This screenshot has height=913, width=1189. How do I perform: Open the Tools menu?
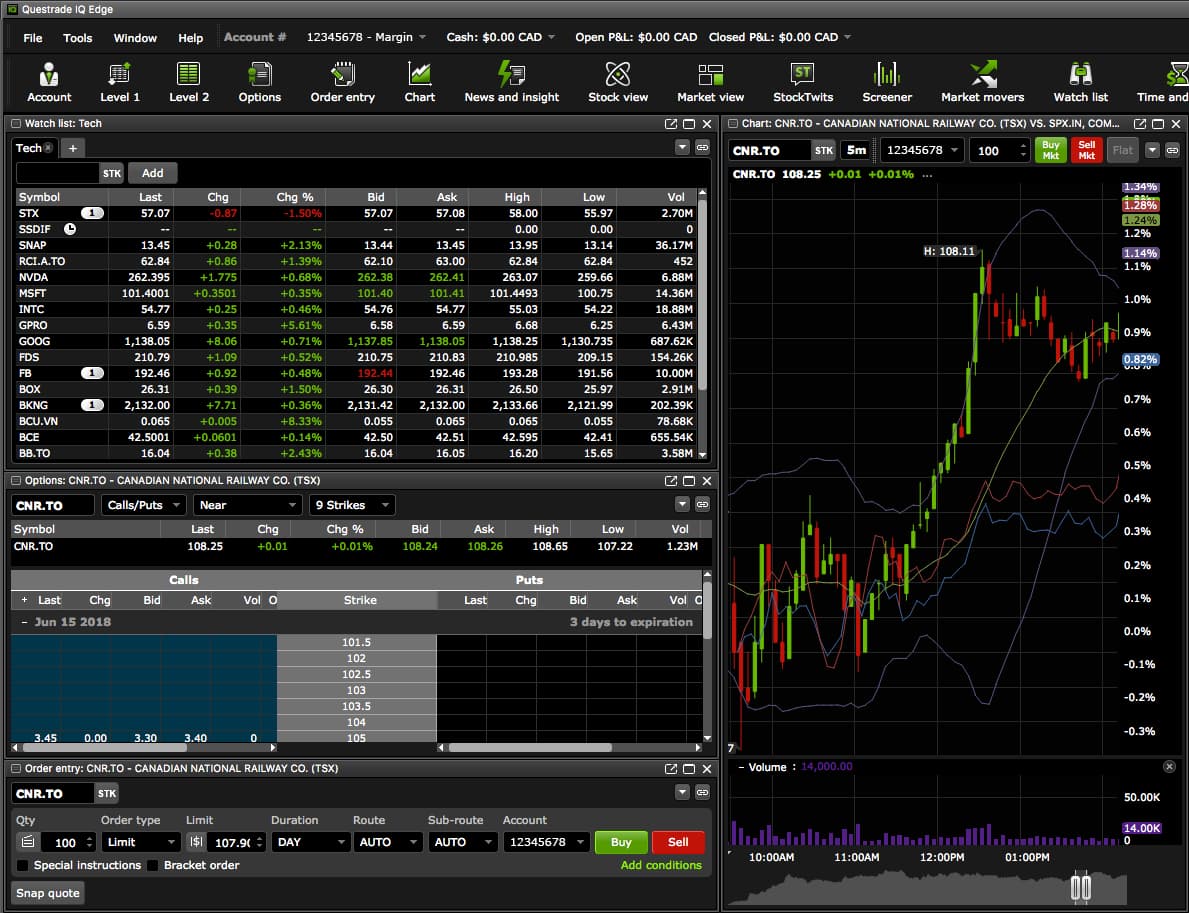[x=77, y=38]
